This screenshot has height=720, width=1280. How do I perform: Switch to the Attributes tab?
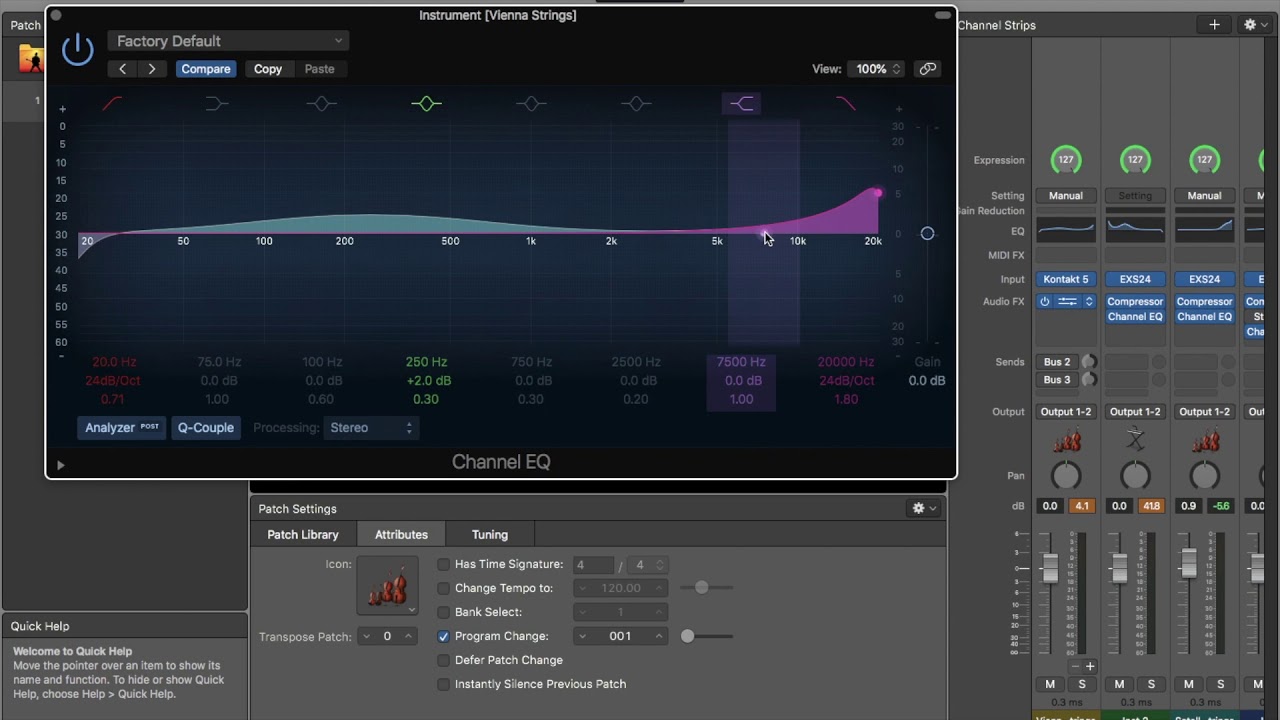[401, 535]
